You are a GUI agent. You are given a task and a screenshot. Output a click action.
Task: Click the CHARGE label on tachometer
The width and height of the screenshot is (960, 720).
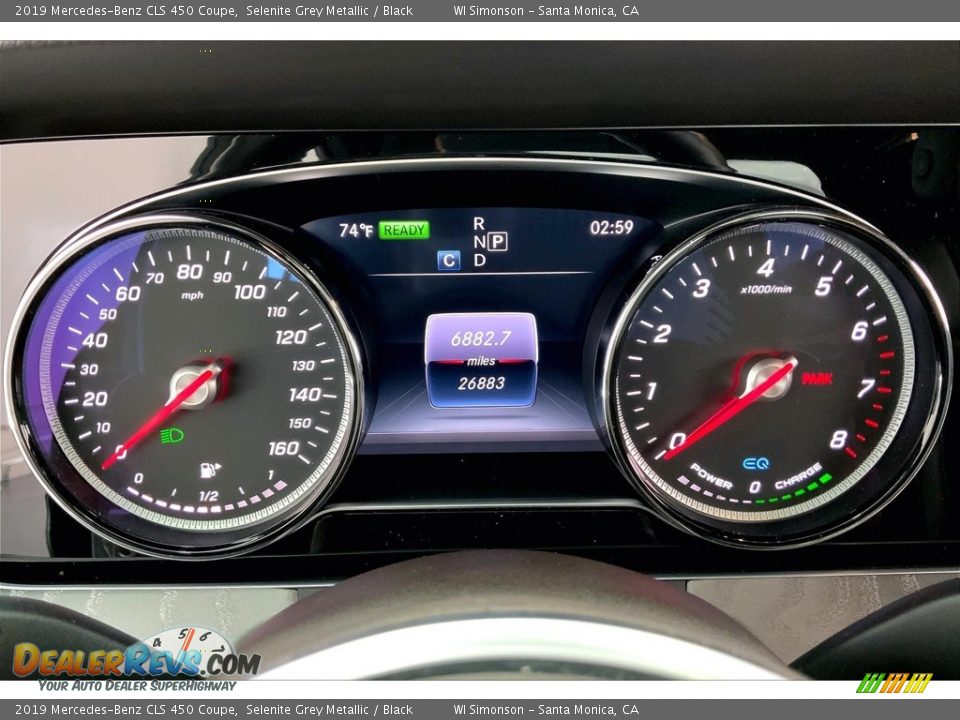(x=798, y=476)
